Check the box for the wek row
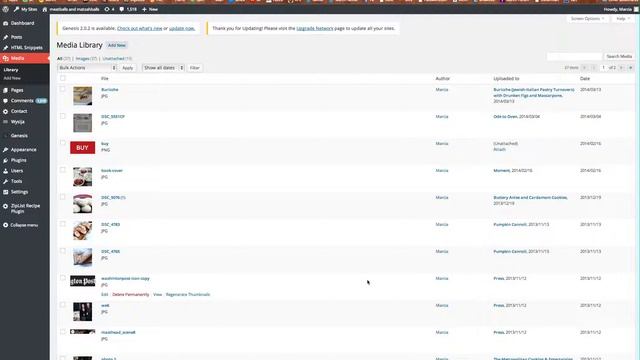This screenshot has height=360, width=640. point(62,304)
